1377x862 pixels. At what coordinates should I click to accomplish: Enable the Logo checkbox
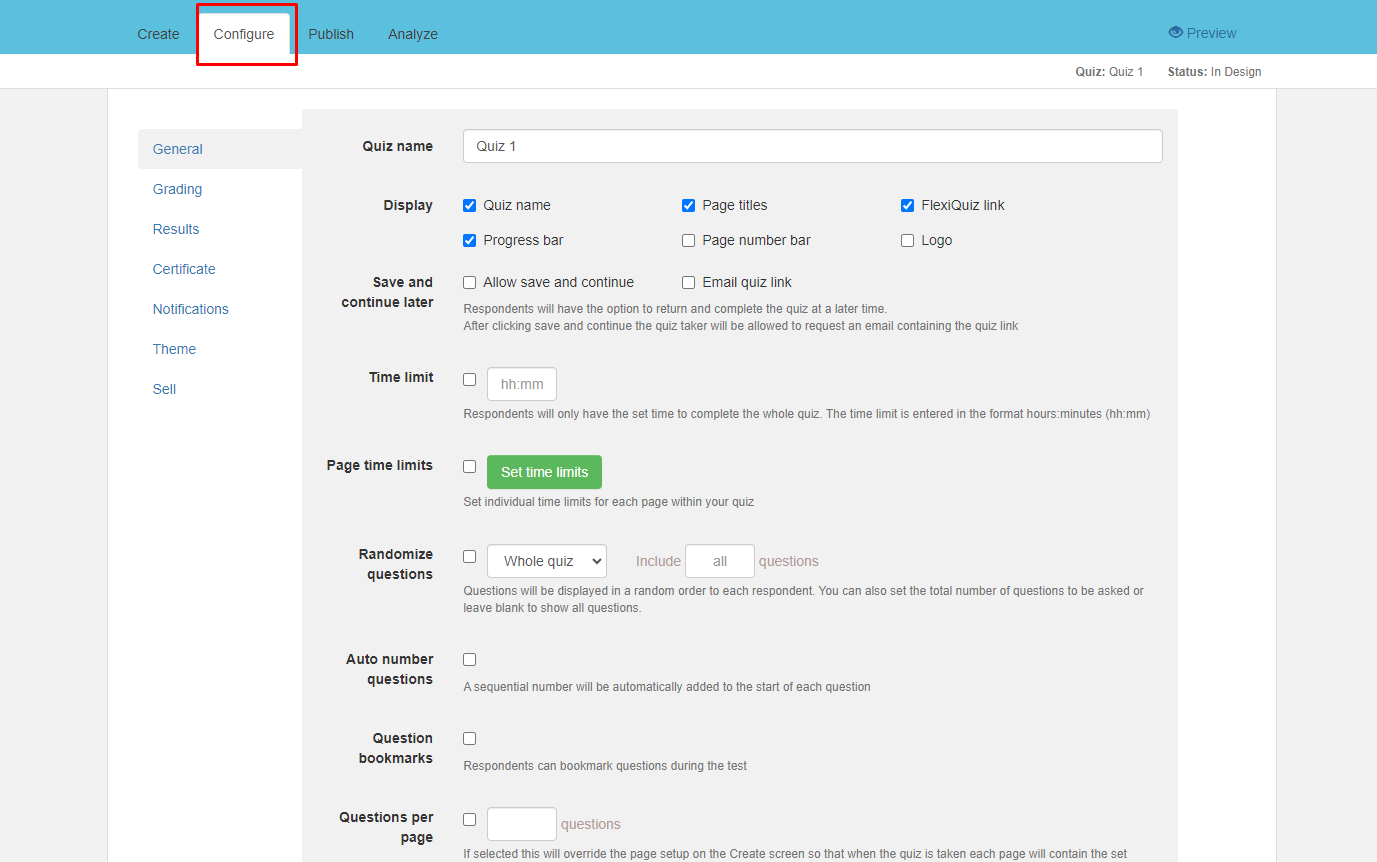907,240
